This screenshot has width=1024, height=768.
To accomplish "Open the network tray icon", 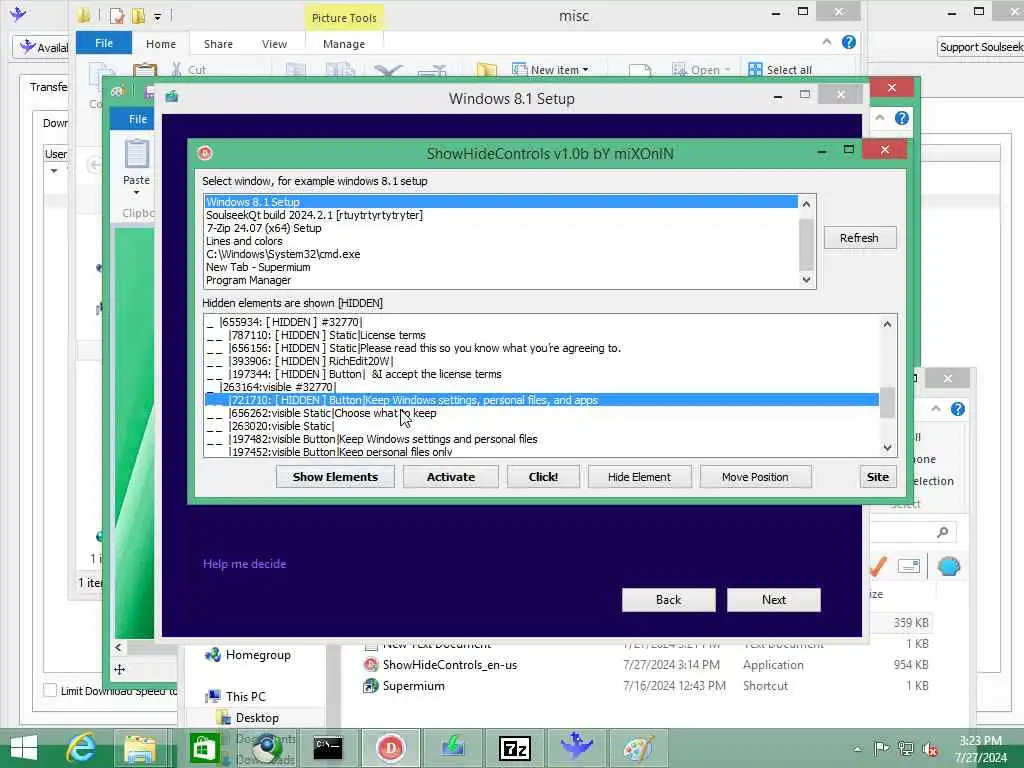I will coord(906,748).
